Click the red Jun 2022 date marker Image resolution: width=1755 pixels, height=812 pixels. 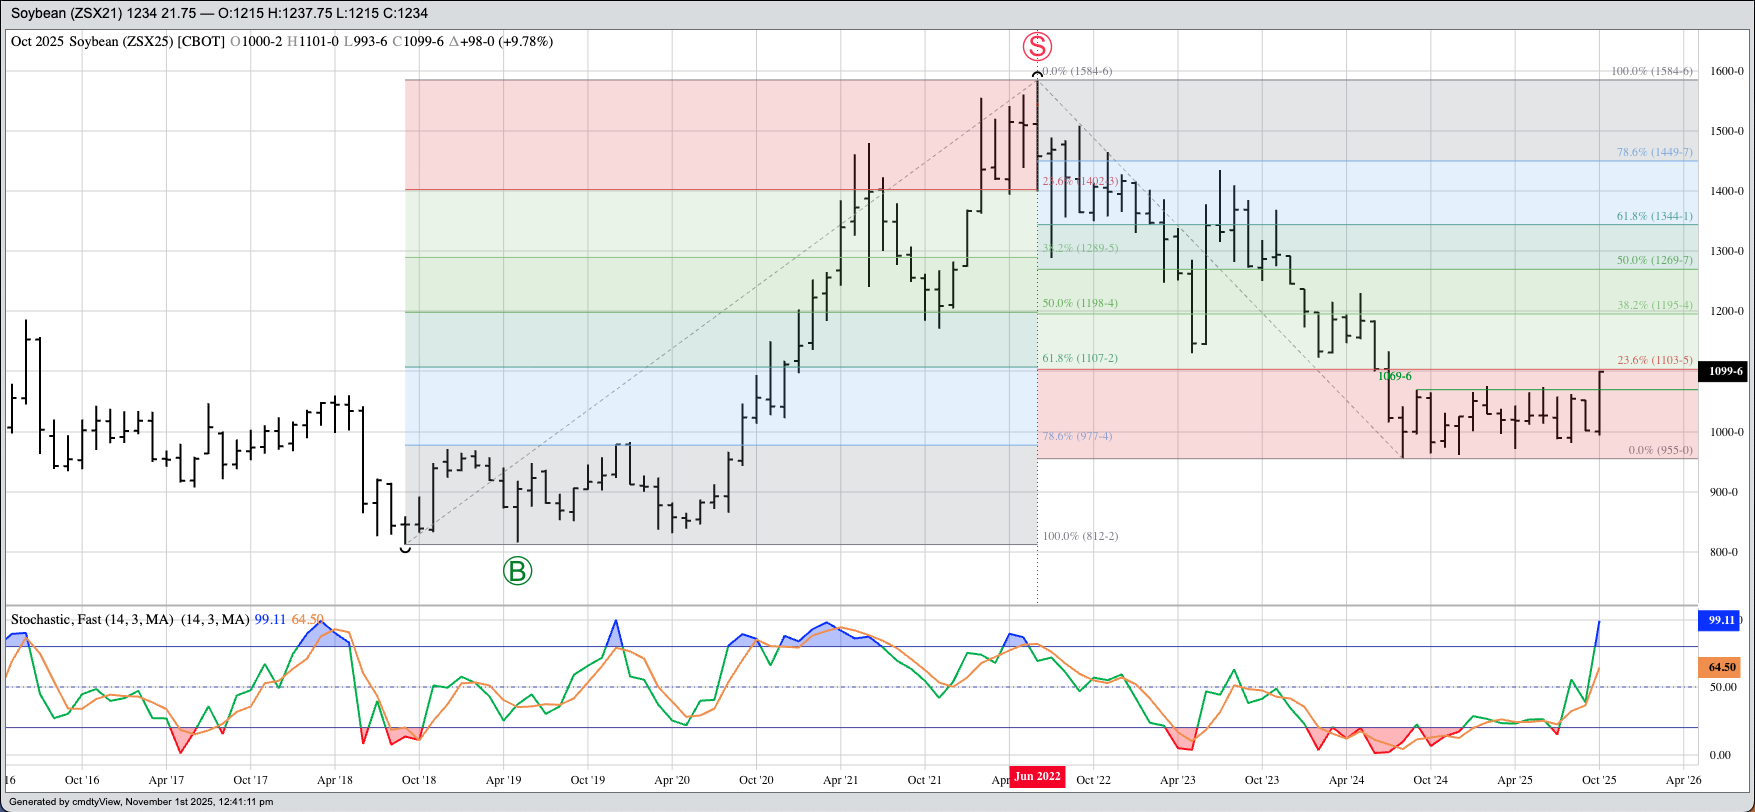[1037, 777]
